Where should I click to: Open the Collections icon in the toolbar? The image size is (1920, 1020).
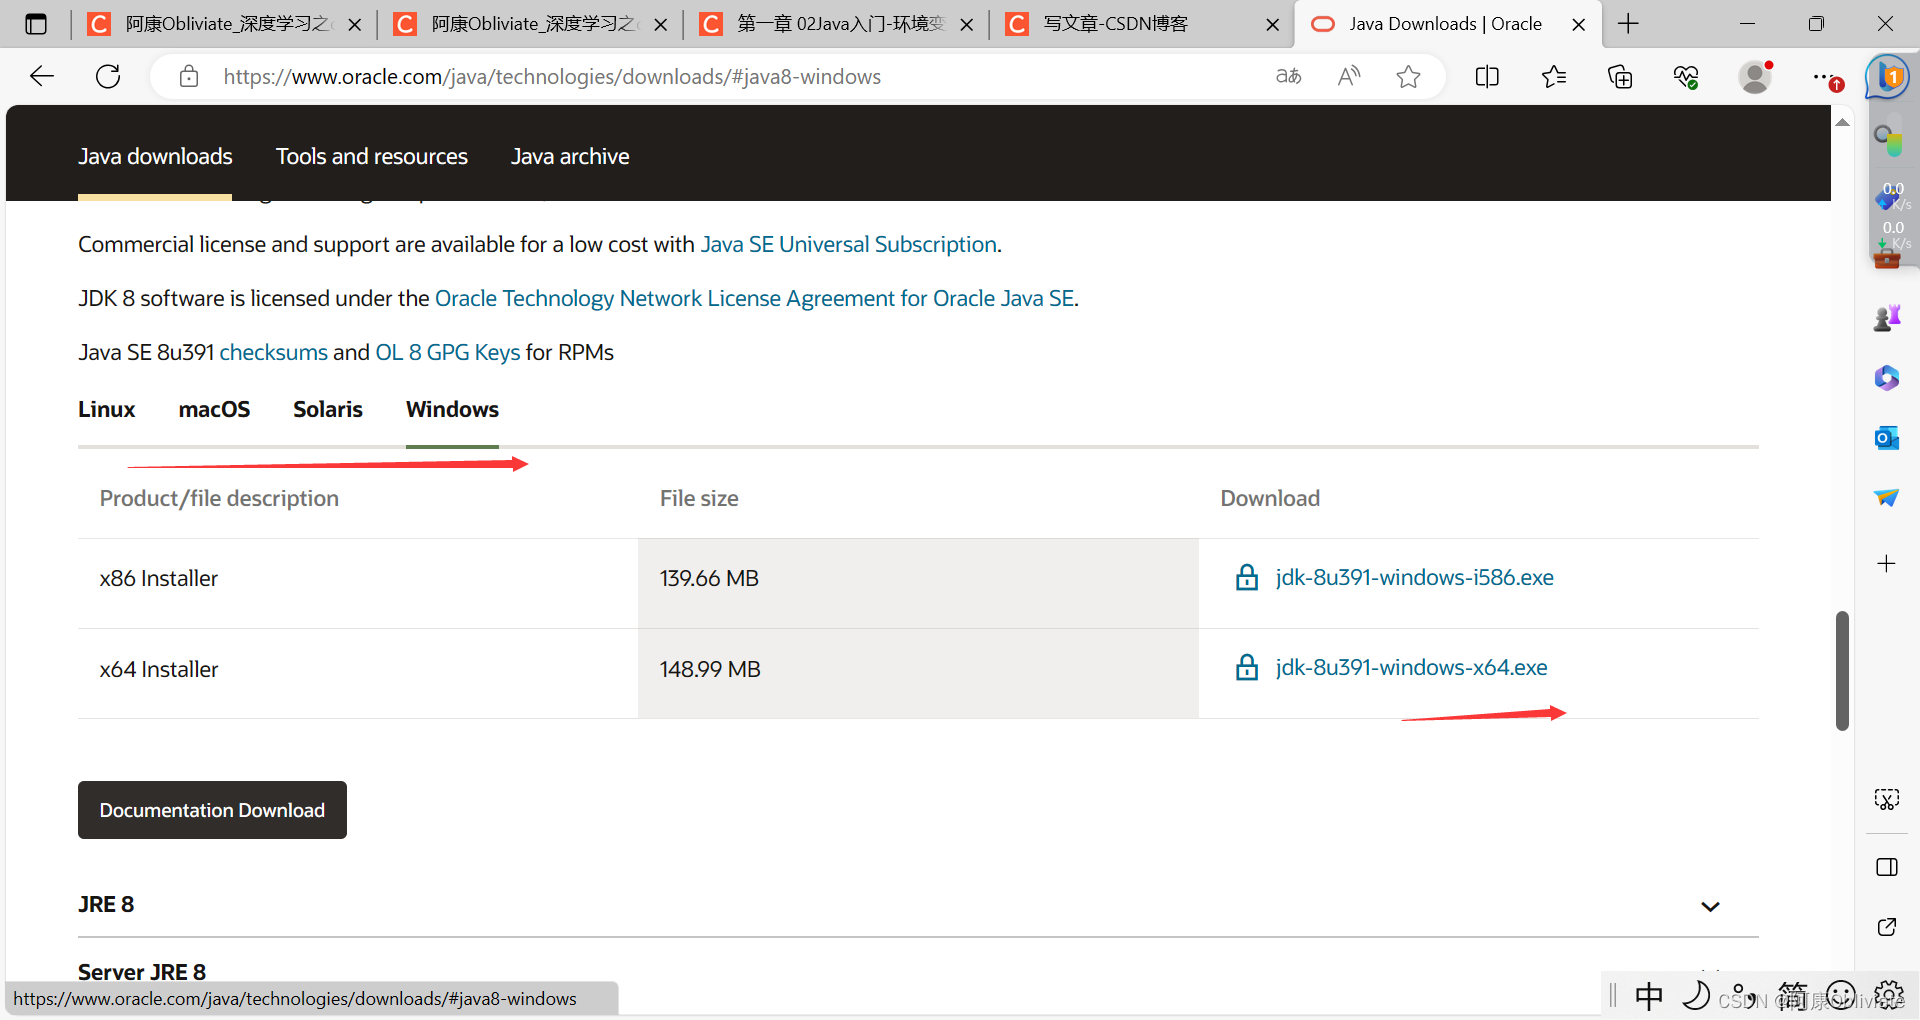coord(1620,76)
